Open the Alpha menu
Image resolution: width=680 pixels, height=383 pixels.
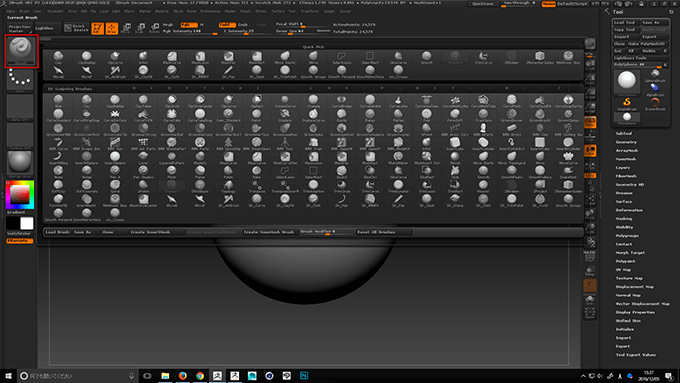pos(11,11)
